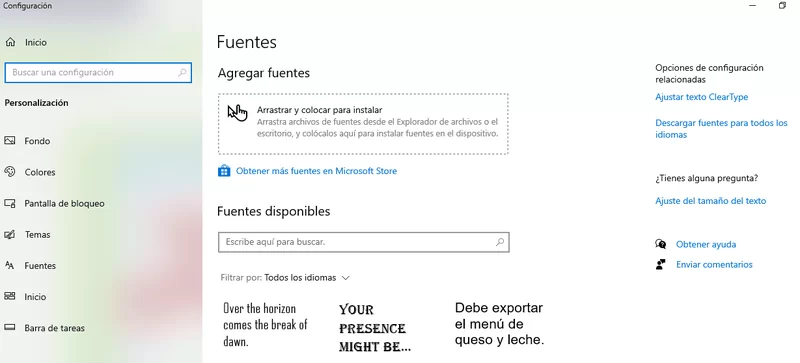Click the Microsoft Store bag icon
The height and width of the screenshot is (363, 800).
click(x=224, y=171)
